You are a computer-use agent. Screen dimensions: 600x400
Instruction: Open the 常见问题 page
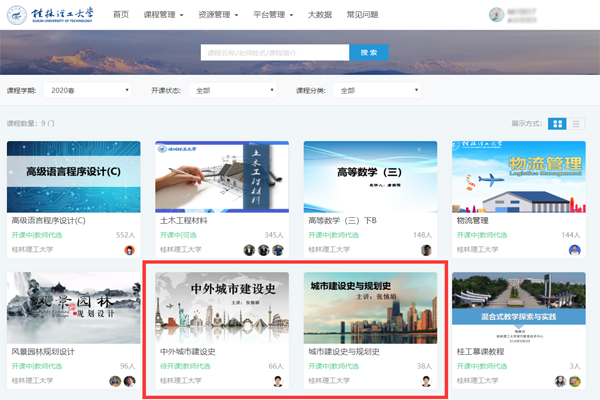pos(362,15)
